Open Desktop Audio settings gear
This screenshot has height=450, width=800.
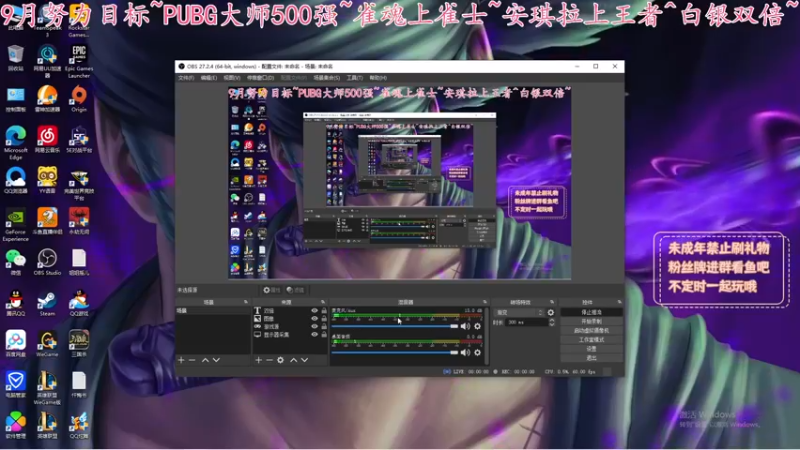pos(478,353)
